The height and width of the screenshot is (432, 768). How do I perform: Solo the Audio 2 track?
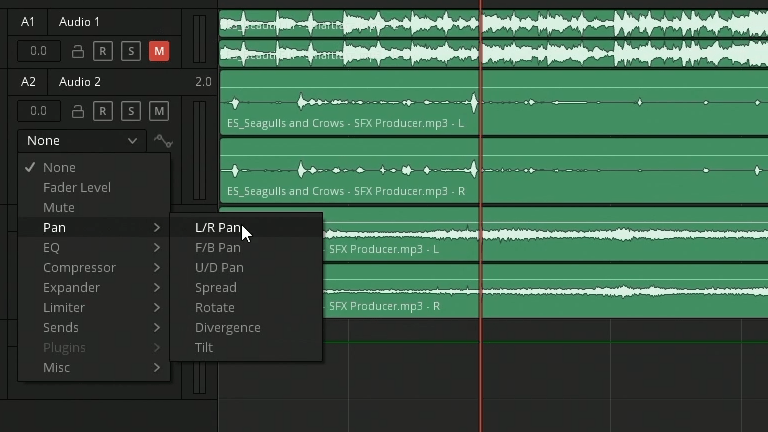(x=131, y=112)
